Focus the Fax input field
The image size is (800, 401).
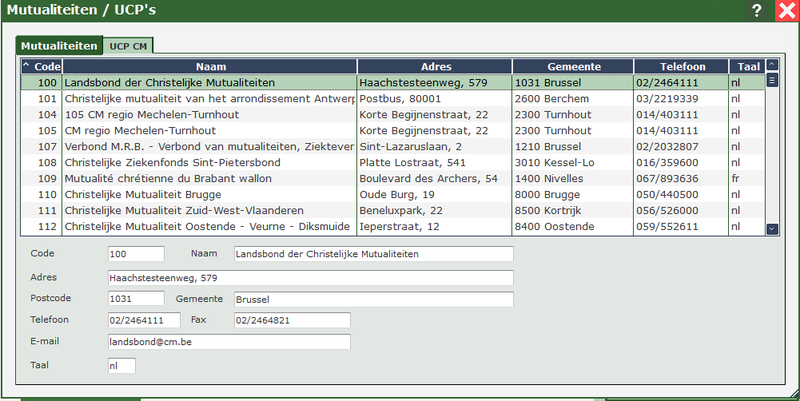pos(292,320)
